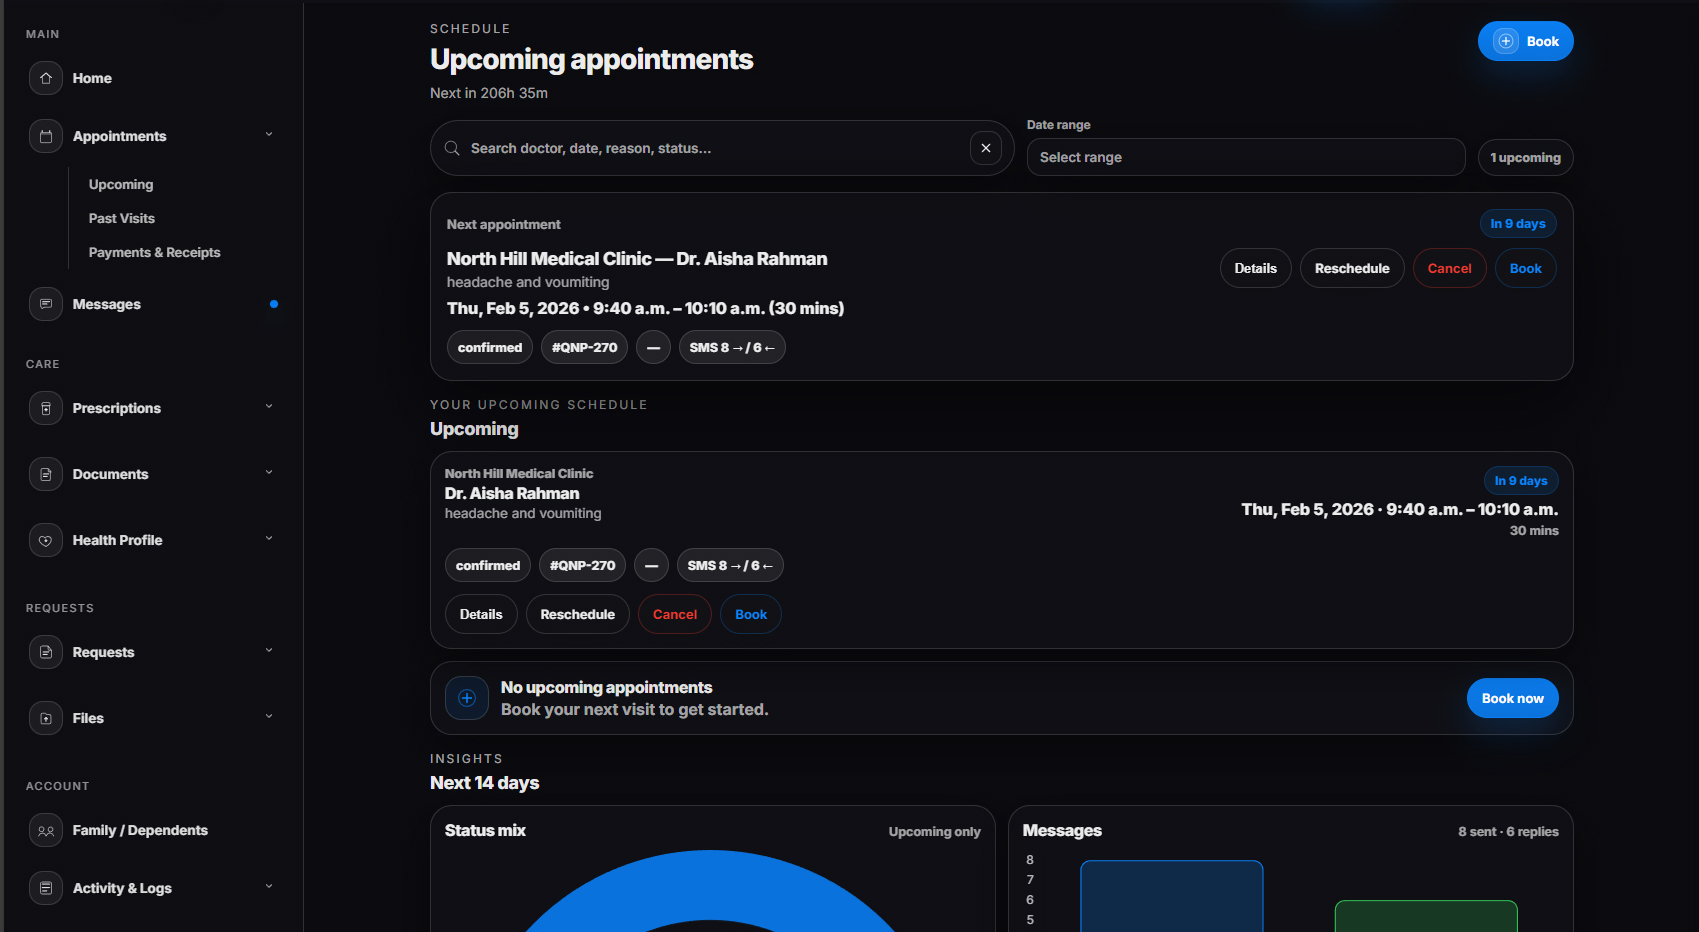Click the Prescriptions icon under Care
Screen dimensions: 1699x932
pyautogui.click(x=45, y=408)
